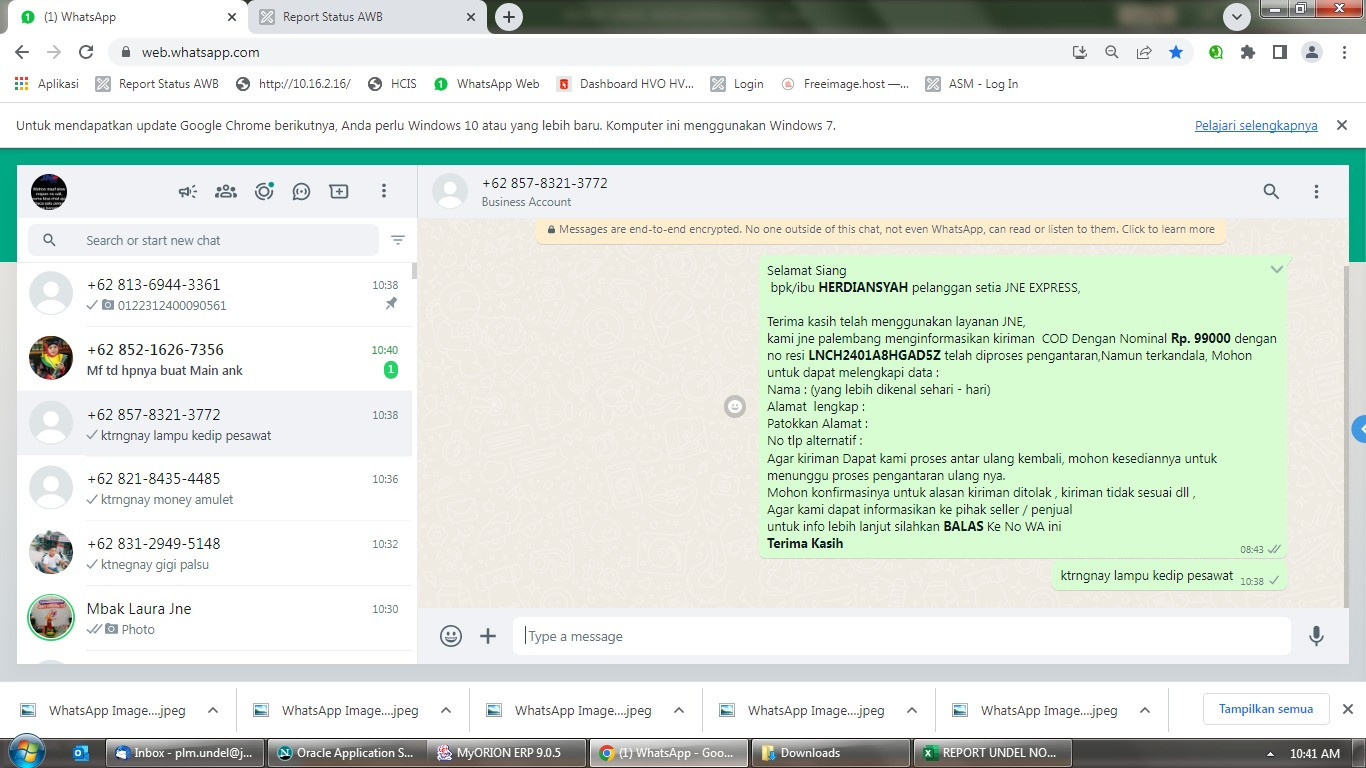
Task: Open HCIS bookmark
Action: point(392,84)
